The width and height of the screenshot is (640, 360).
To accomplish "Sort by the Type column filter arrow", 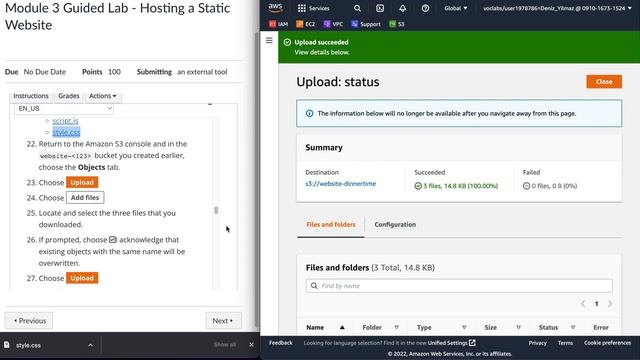I will [x=464, y=327].
